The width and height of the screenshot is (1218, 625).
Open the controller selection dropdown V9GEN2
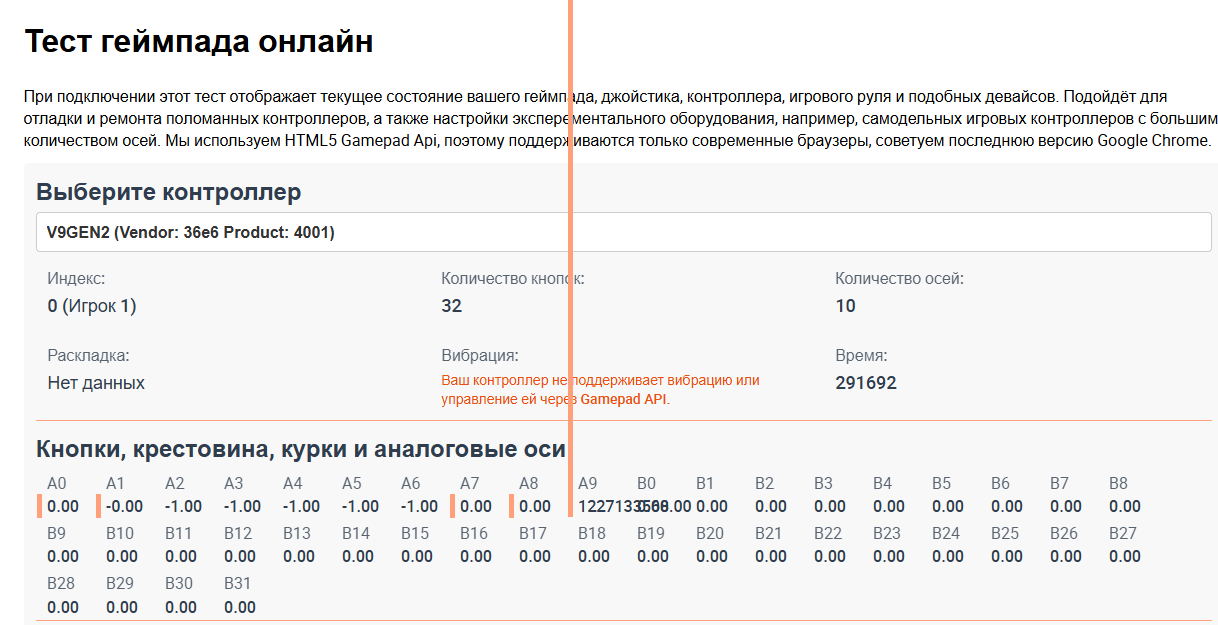[x=623, y=232]
